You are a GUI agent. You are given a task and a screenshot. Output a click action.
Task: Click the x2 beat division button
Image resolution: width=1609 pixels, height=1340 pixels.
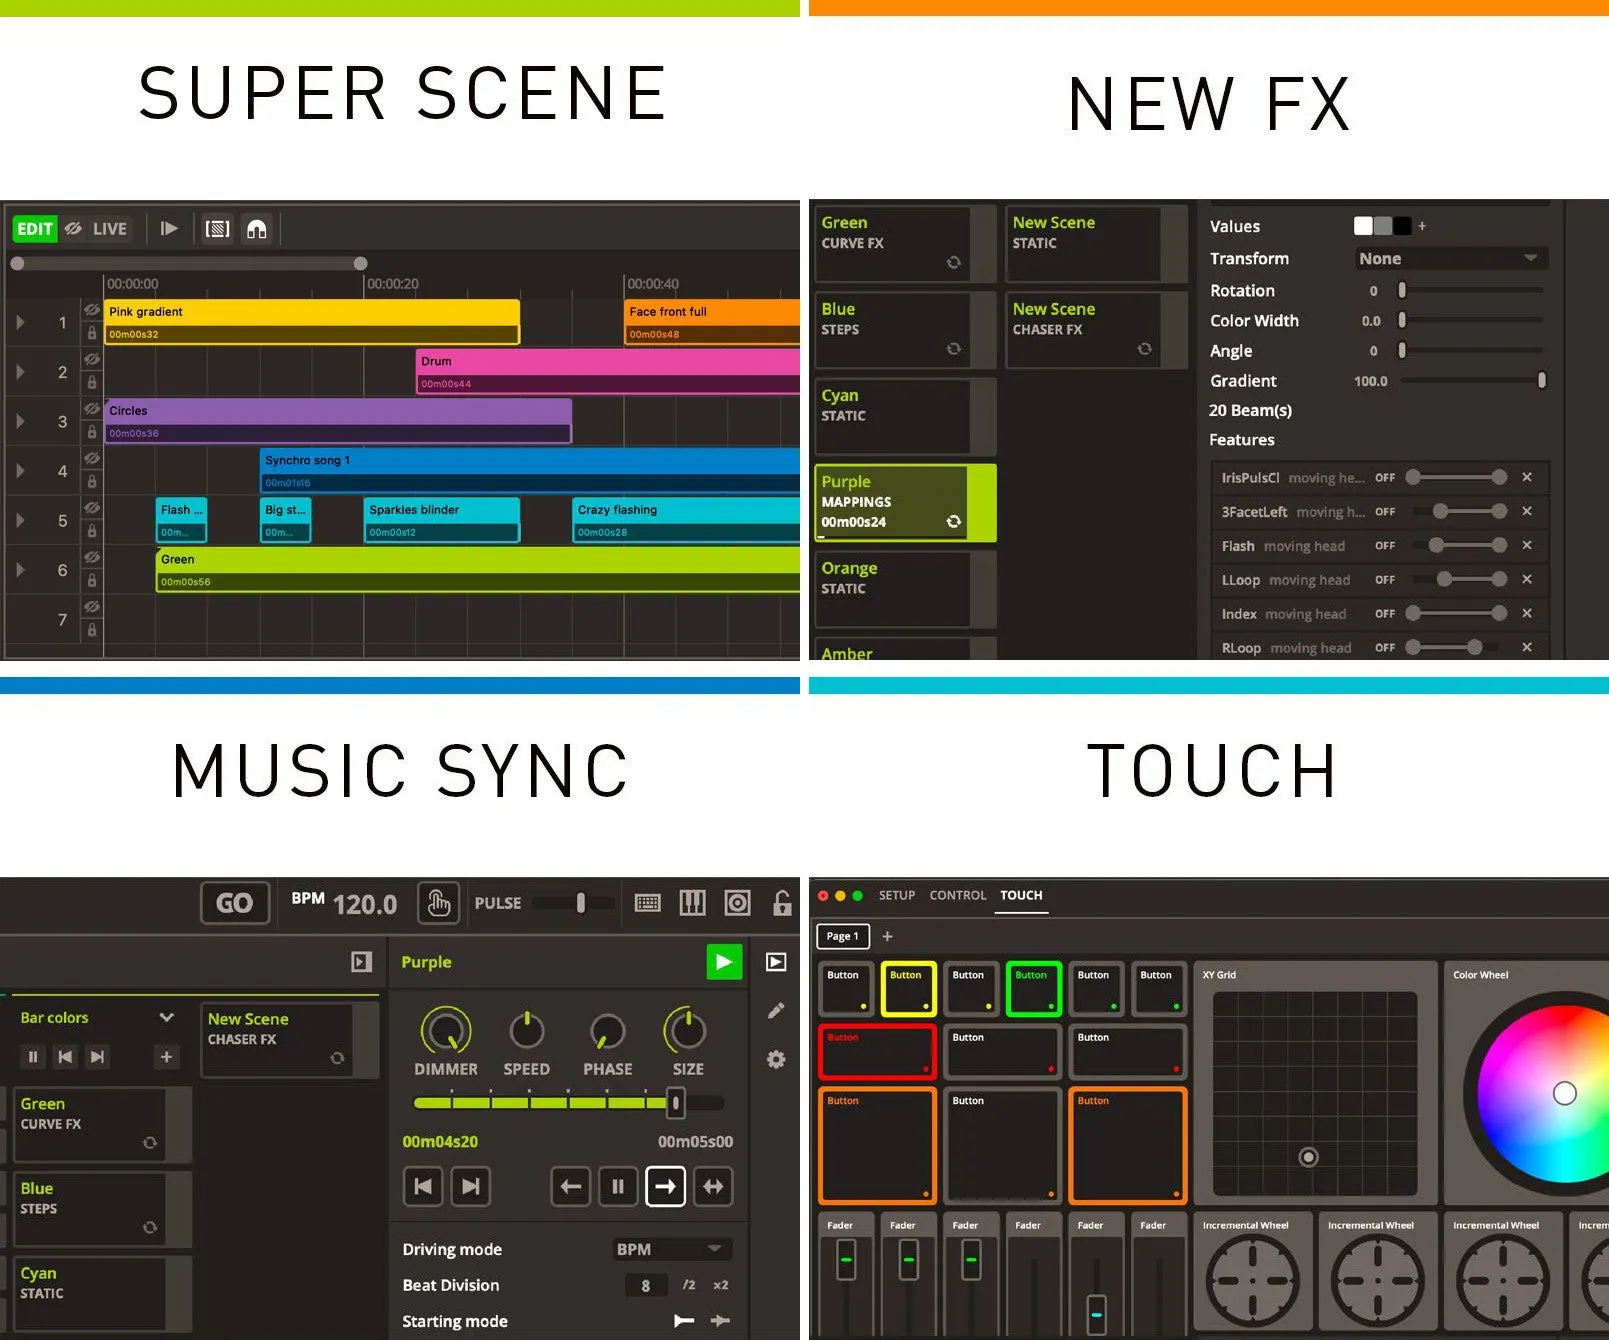721,1286
